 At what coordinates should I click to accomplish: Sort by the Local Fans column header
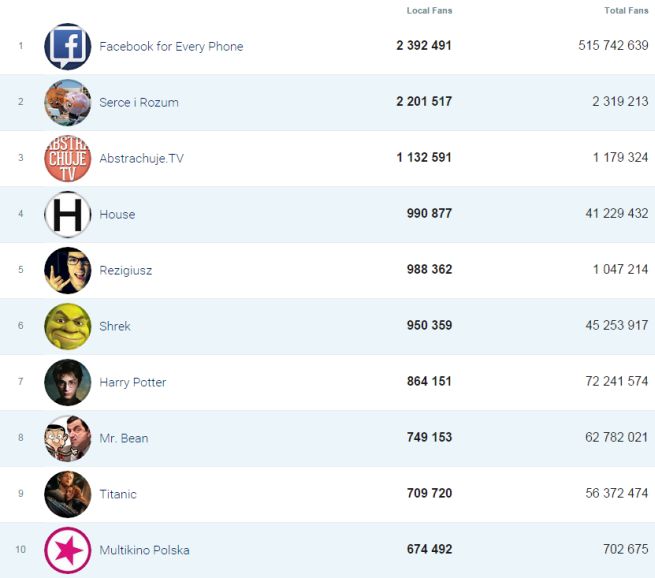tap(429, 11)
